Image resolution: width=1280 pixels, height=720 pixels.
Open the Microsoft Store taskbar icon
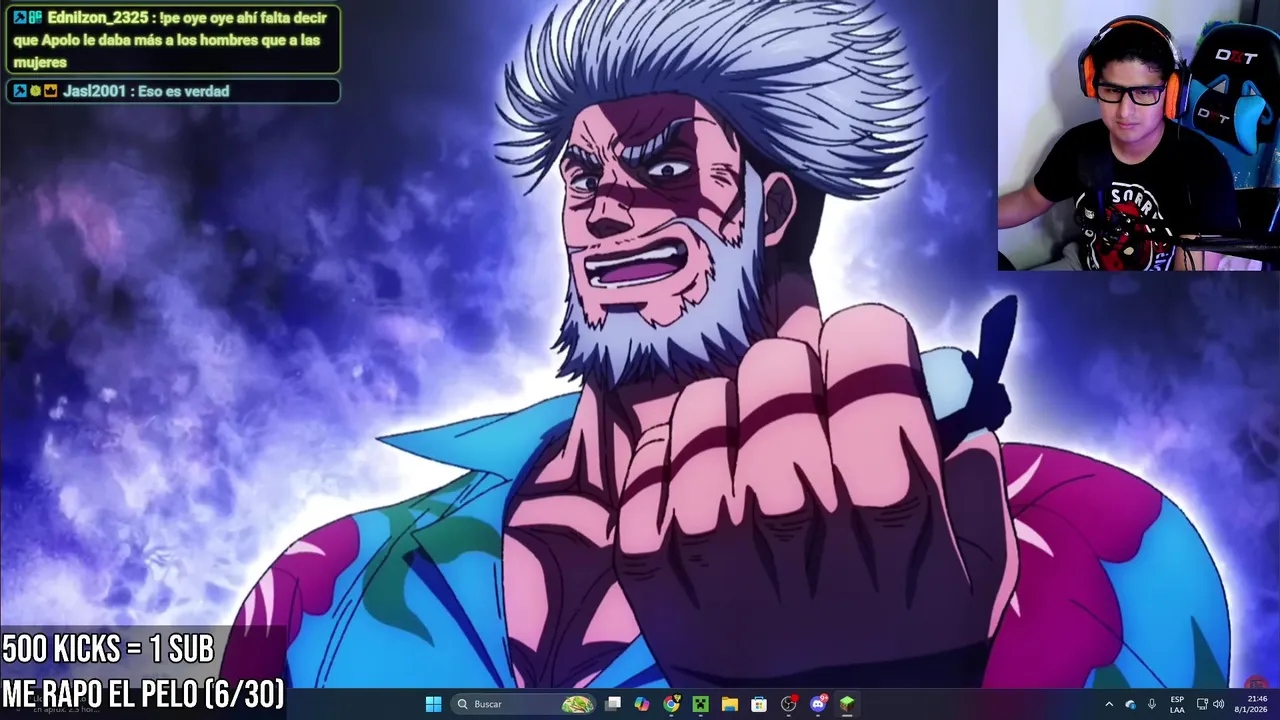pos(759,704)
